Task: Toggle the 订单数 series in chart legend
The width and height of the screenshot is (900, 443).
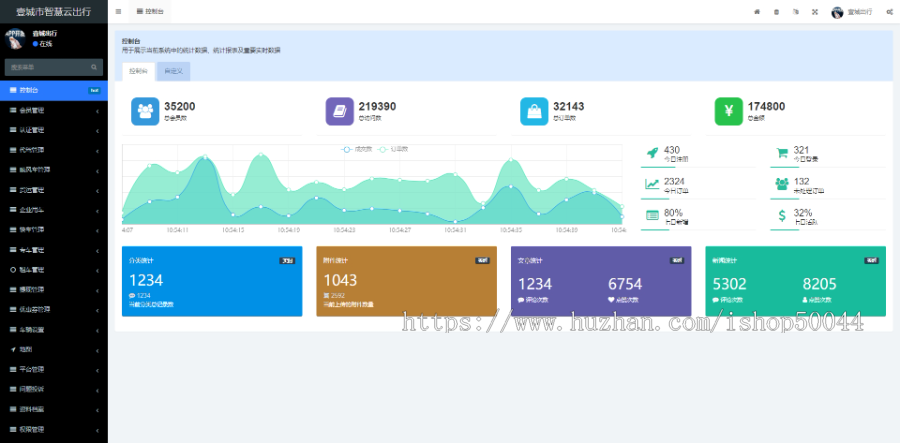Action: tap(393, 149)
